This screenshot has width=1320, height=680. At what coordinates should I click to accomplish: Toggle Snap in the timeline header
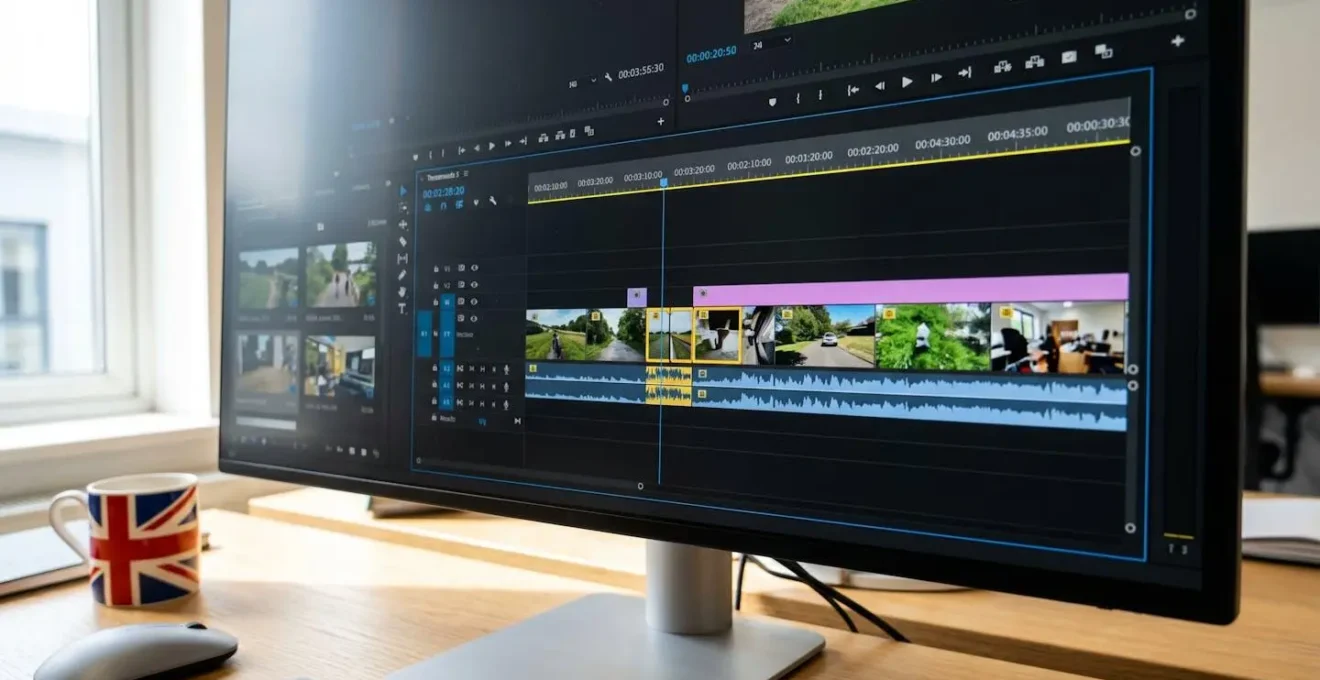point(443,206)
